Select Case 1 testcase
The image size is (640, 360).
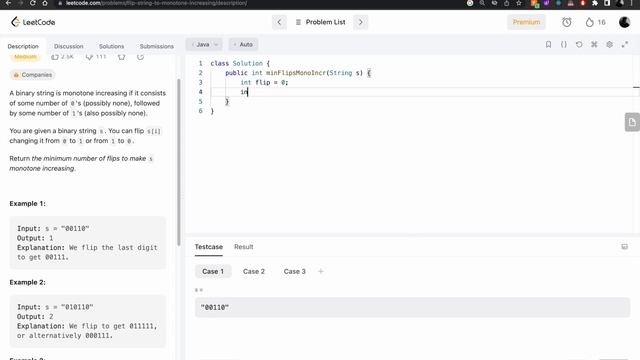(x=213, y=271)
